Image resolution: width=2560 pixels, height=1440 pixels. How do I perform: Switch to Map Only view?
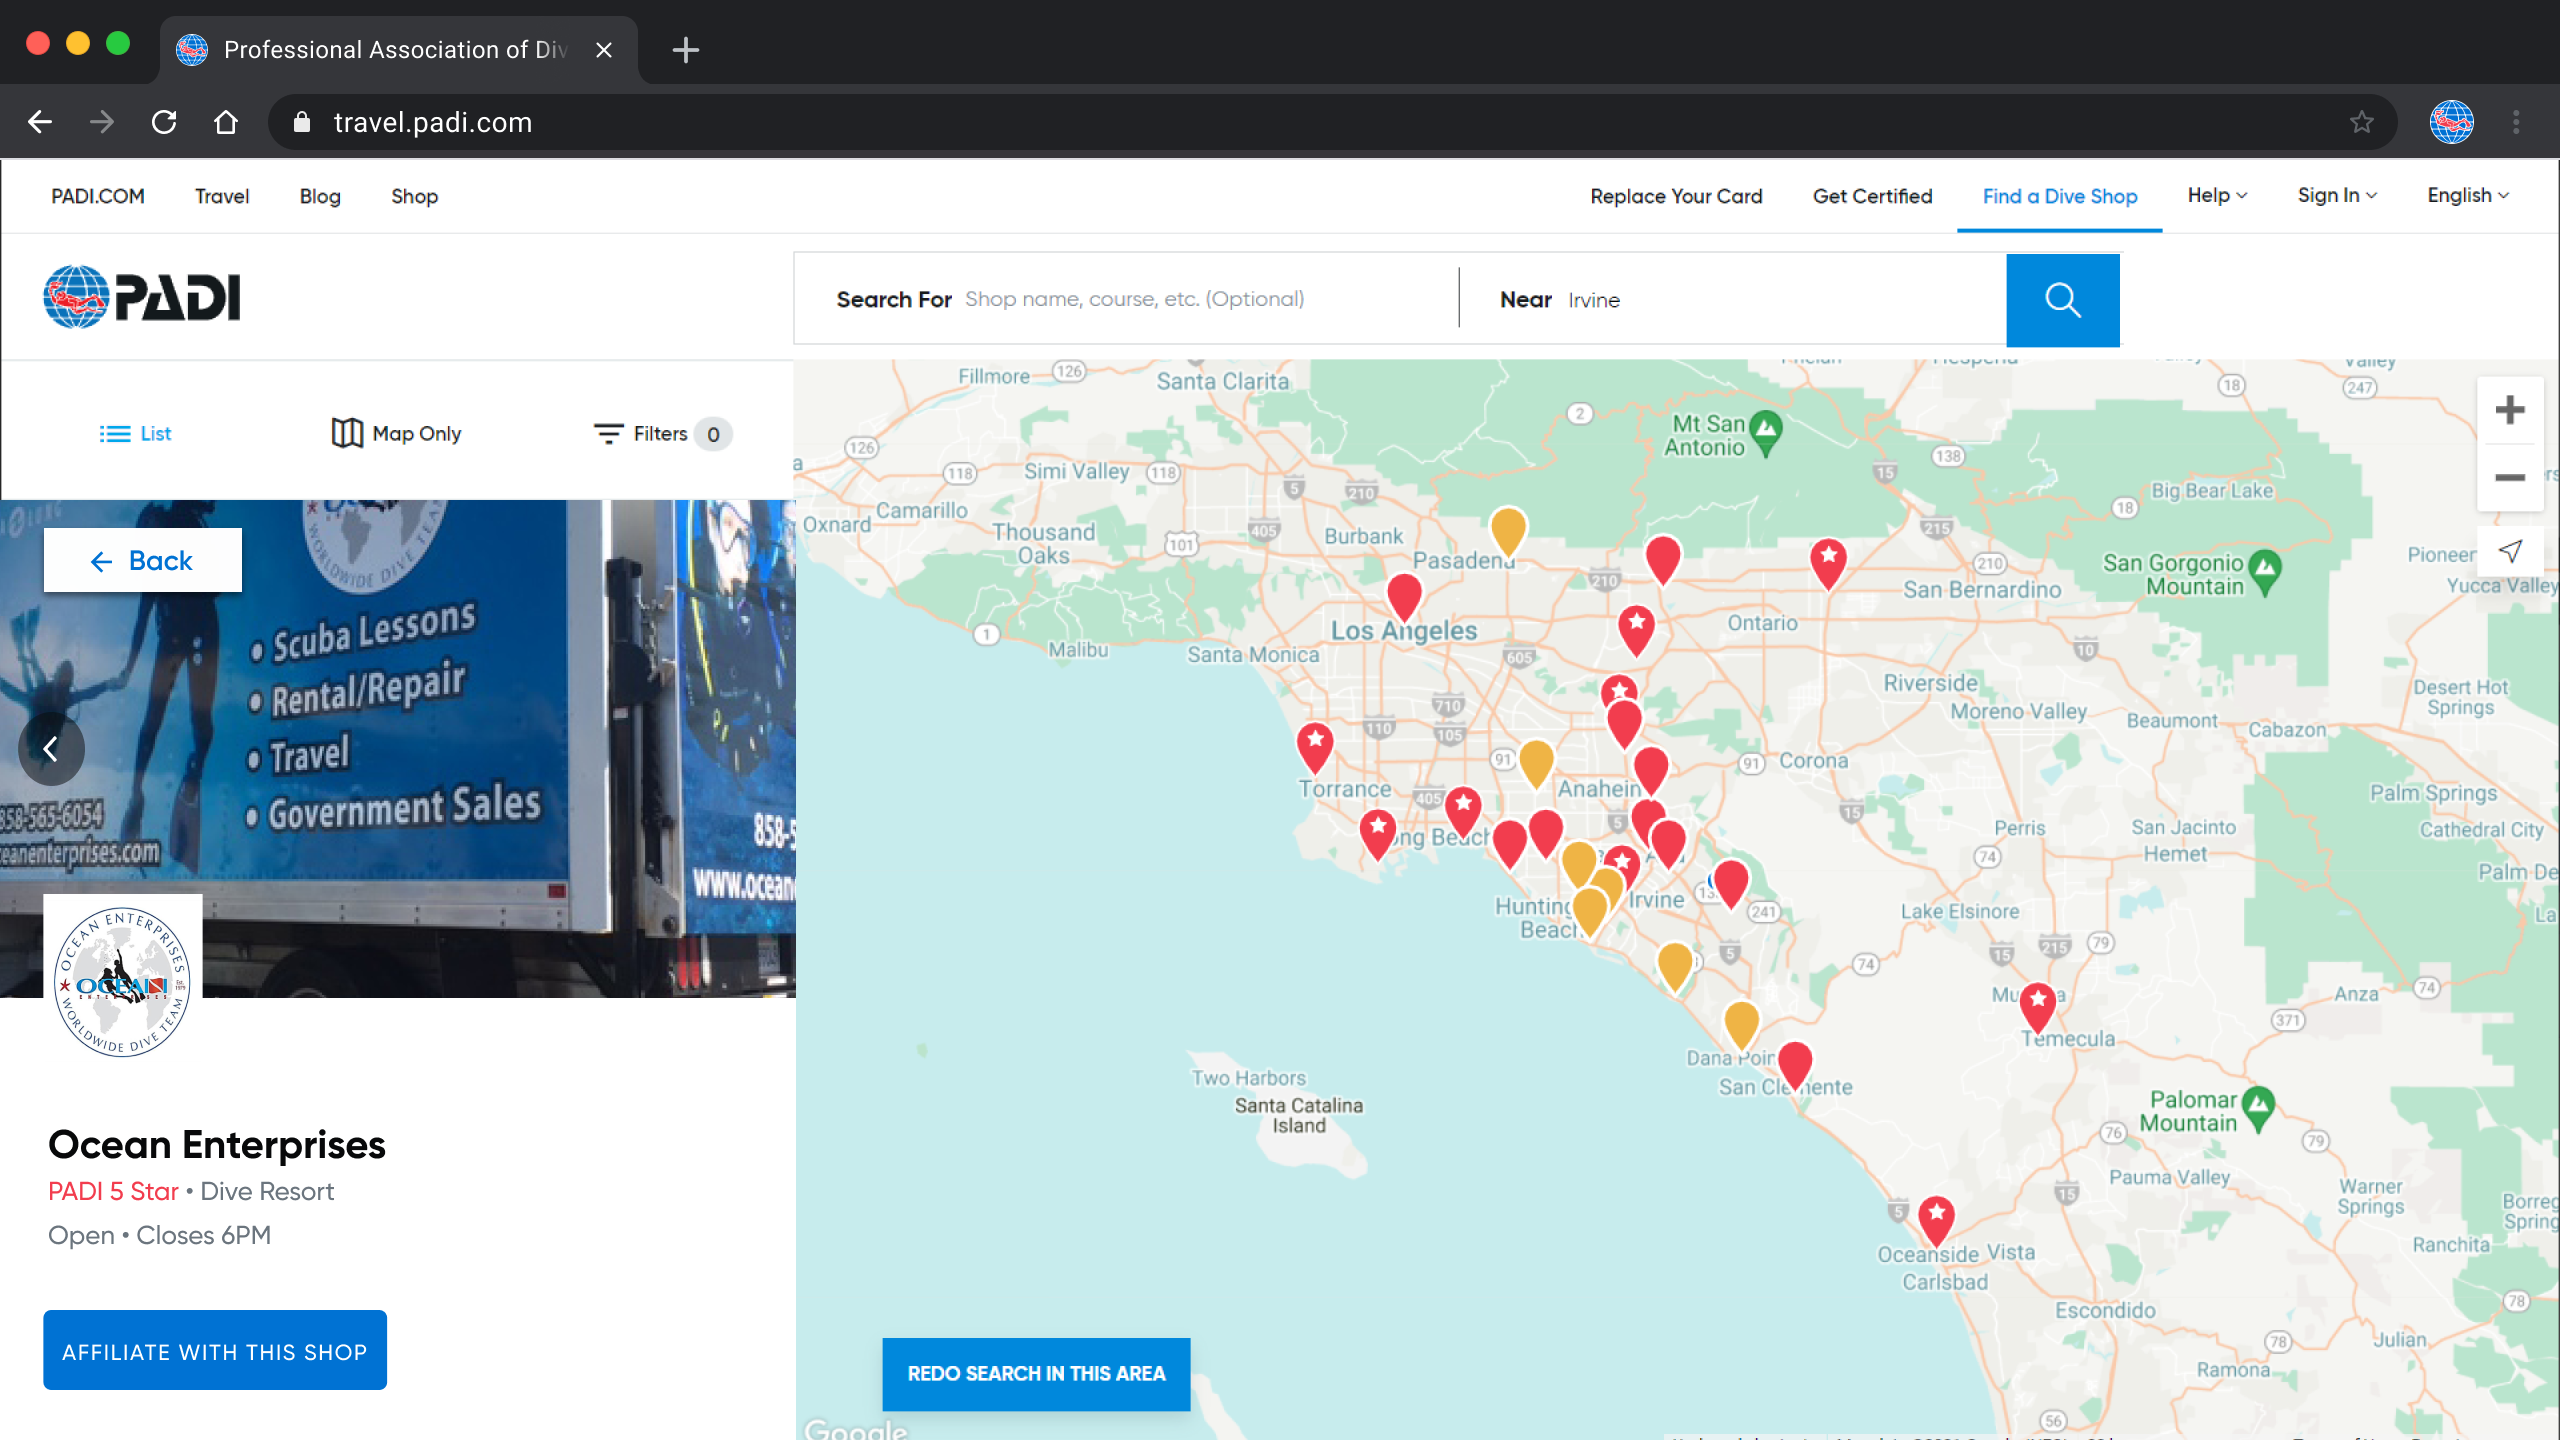tap(397, 434)
